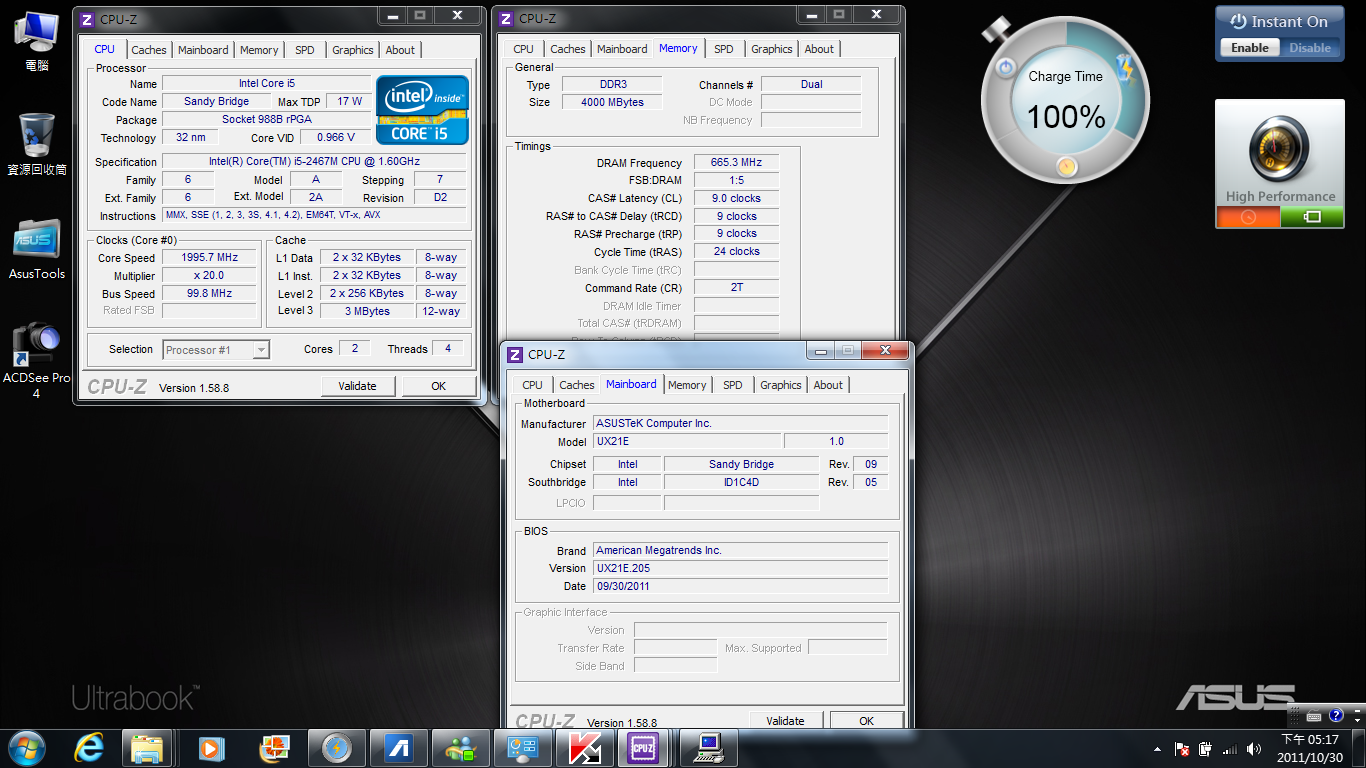The image size is (1366, 768).
Task: Switch to CPU tab in the Mainboard window
Action: (x=533, y=385)
